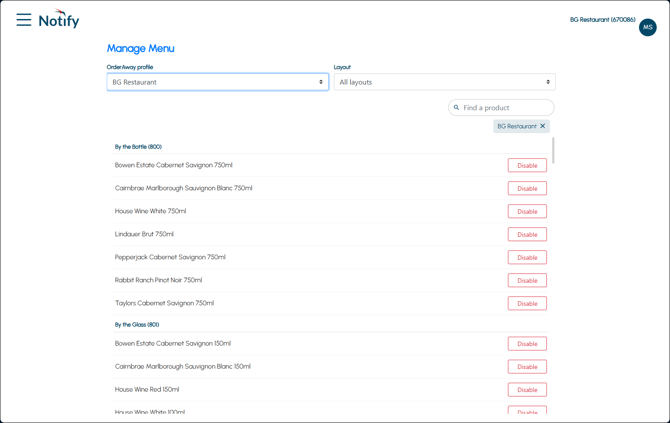Disable Bowen Estate Cabernet Savignon 750ml
The width and height of the screenshot is (670, 423).
click(x=527, y=165)
